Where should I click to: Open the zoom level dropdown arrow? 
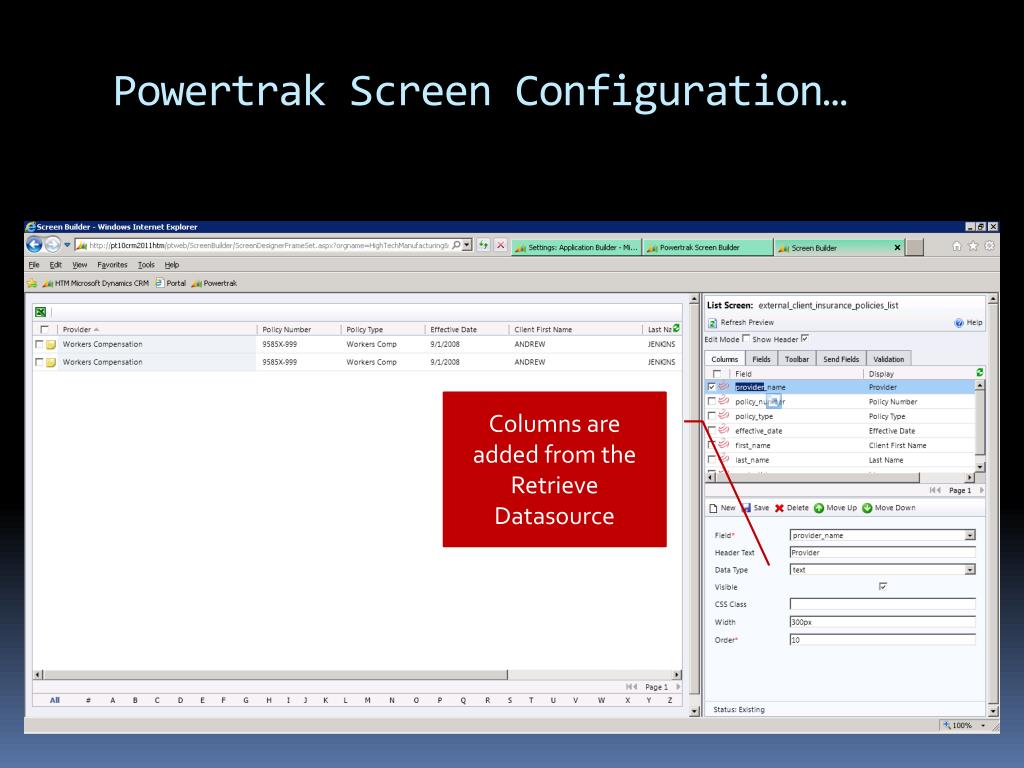point(983,726)
